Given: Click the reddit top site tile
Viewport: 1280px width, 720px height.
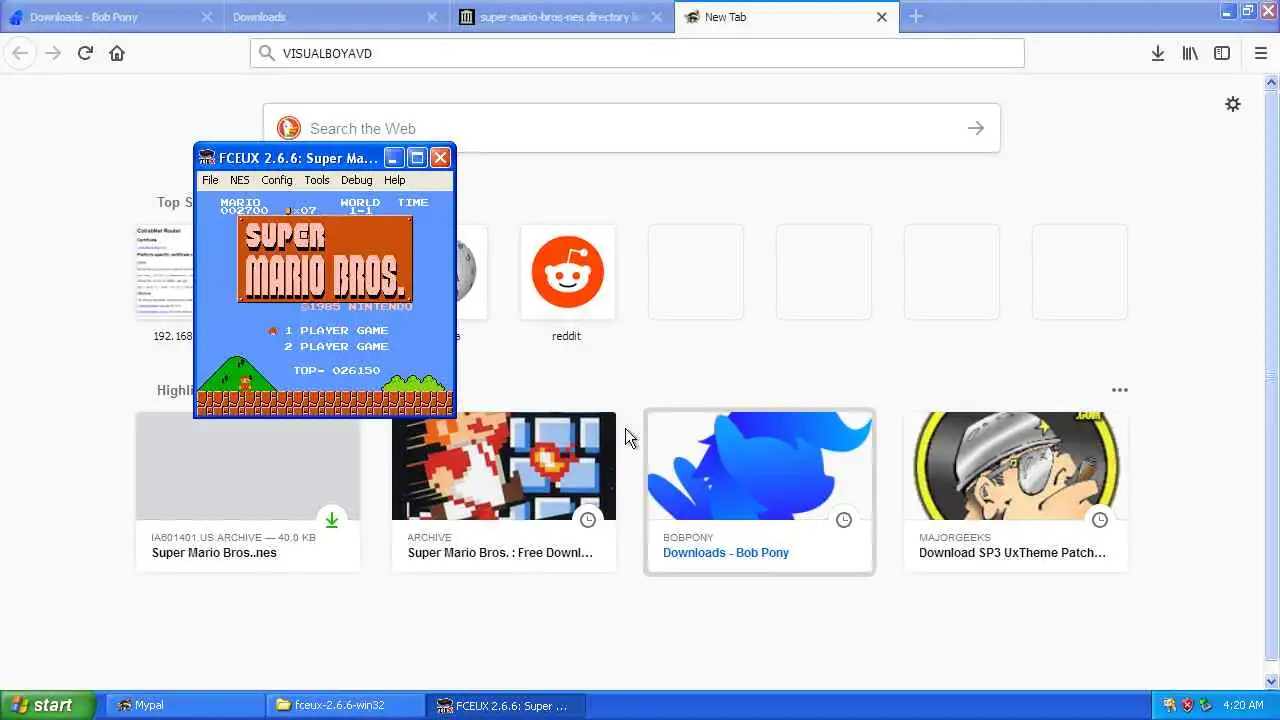Looking at the screenshot, I should (567, 272).
